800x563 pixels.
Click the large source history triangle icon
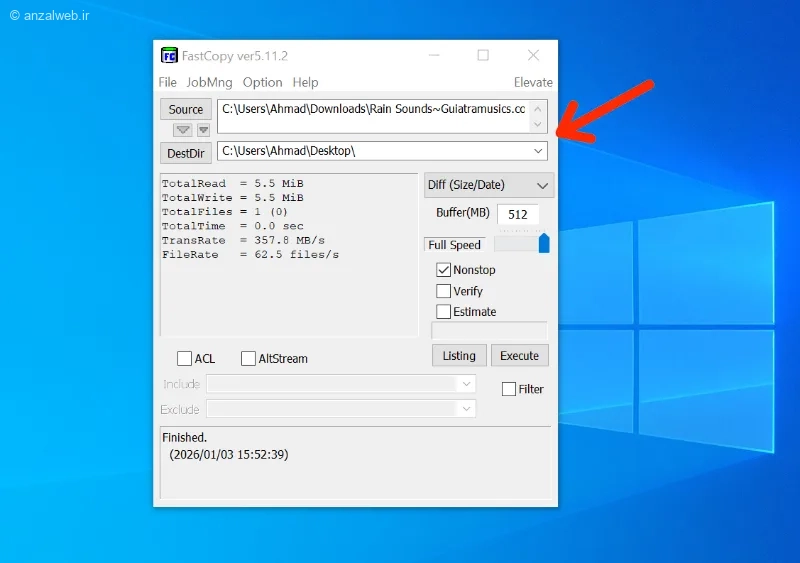point(183,130)
